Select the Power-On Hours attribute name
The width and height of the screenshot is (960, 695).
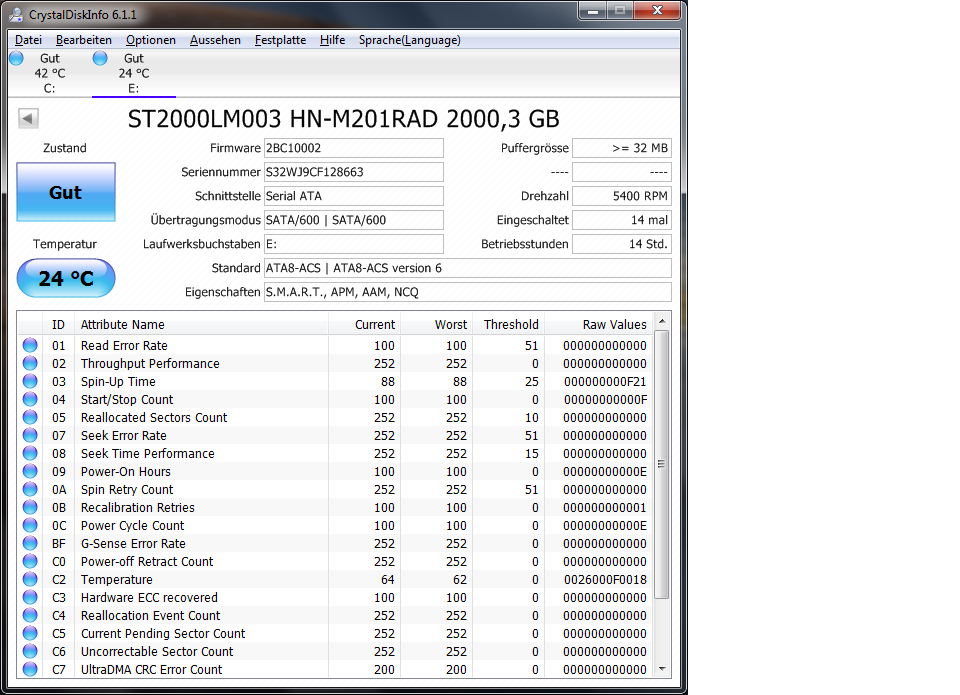point(126,471)
